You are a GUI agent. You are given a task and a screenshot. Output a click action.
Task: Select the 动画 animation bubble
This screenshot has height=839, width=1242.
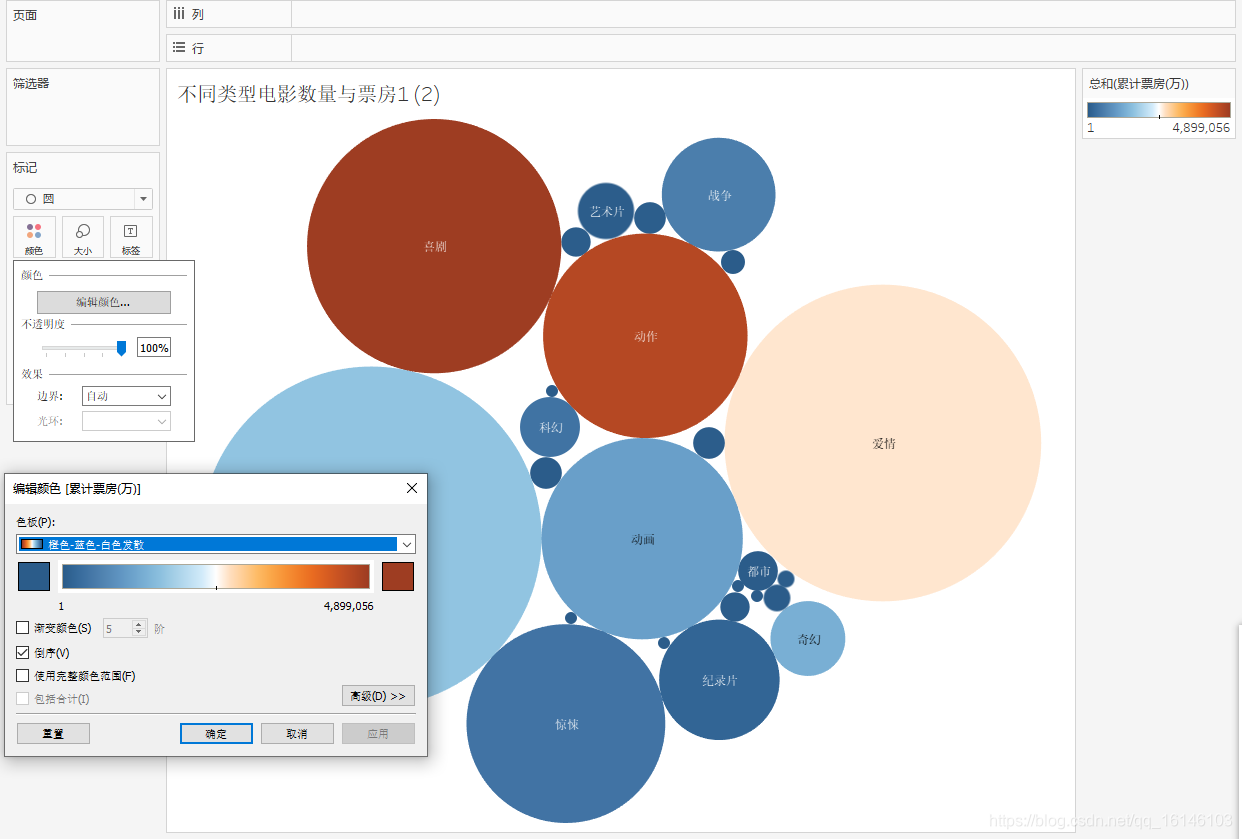[x=642, y=539]
